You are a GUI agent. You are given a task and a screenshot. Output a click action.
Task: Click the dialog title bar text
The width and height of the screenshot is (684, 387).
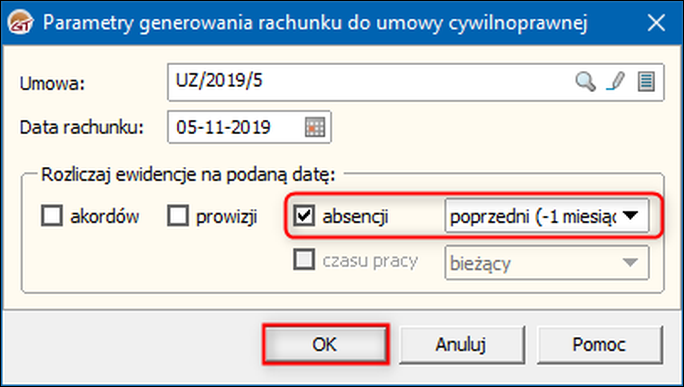point(315,23)
